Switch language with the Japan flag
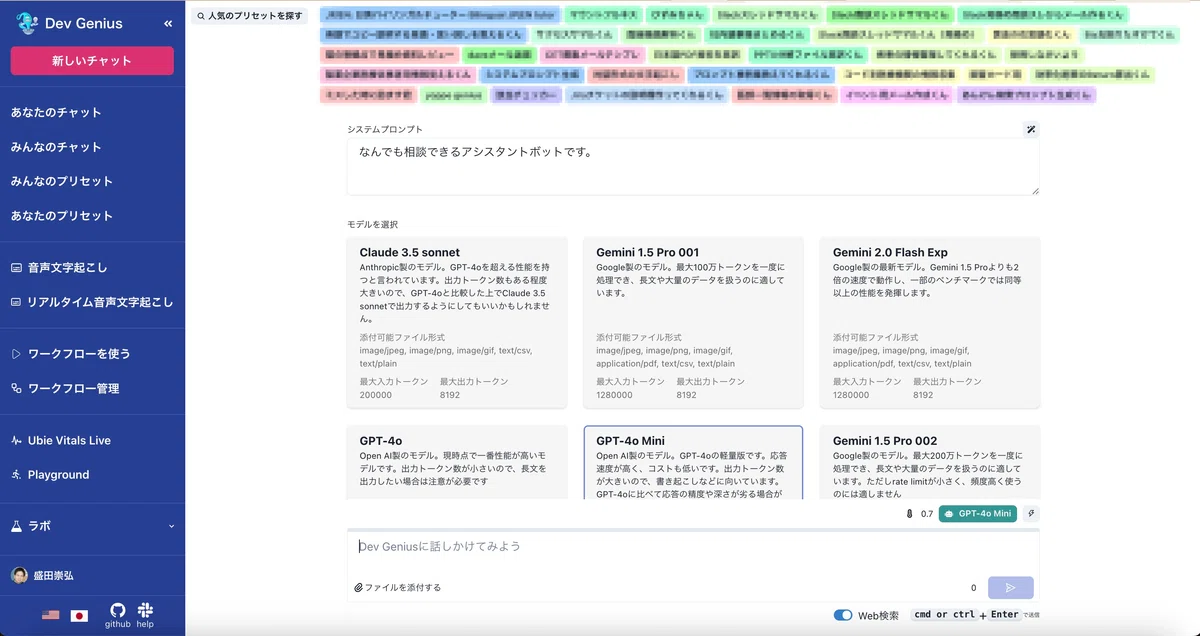 pos(79,615)
